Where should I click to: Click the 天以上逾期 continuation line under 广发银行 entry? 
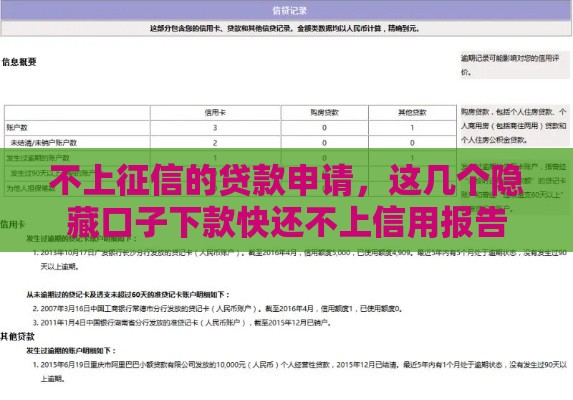click(x=60, y=267)
